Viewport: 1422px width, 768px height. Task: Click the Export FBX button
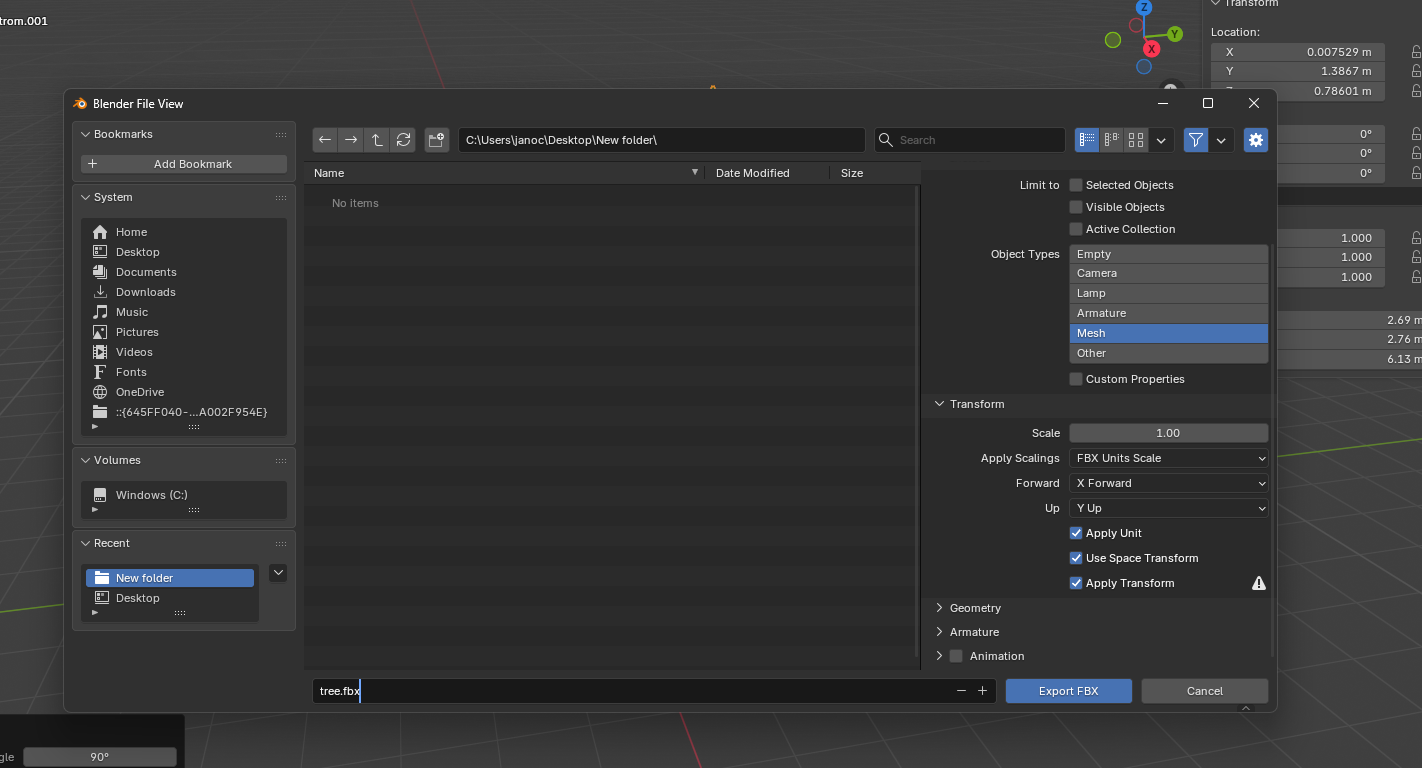(x=1068, y=691)
